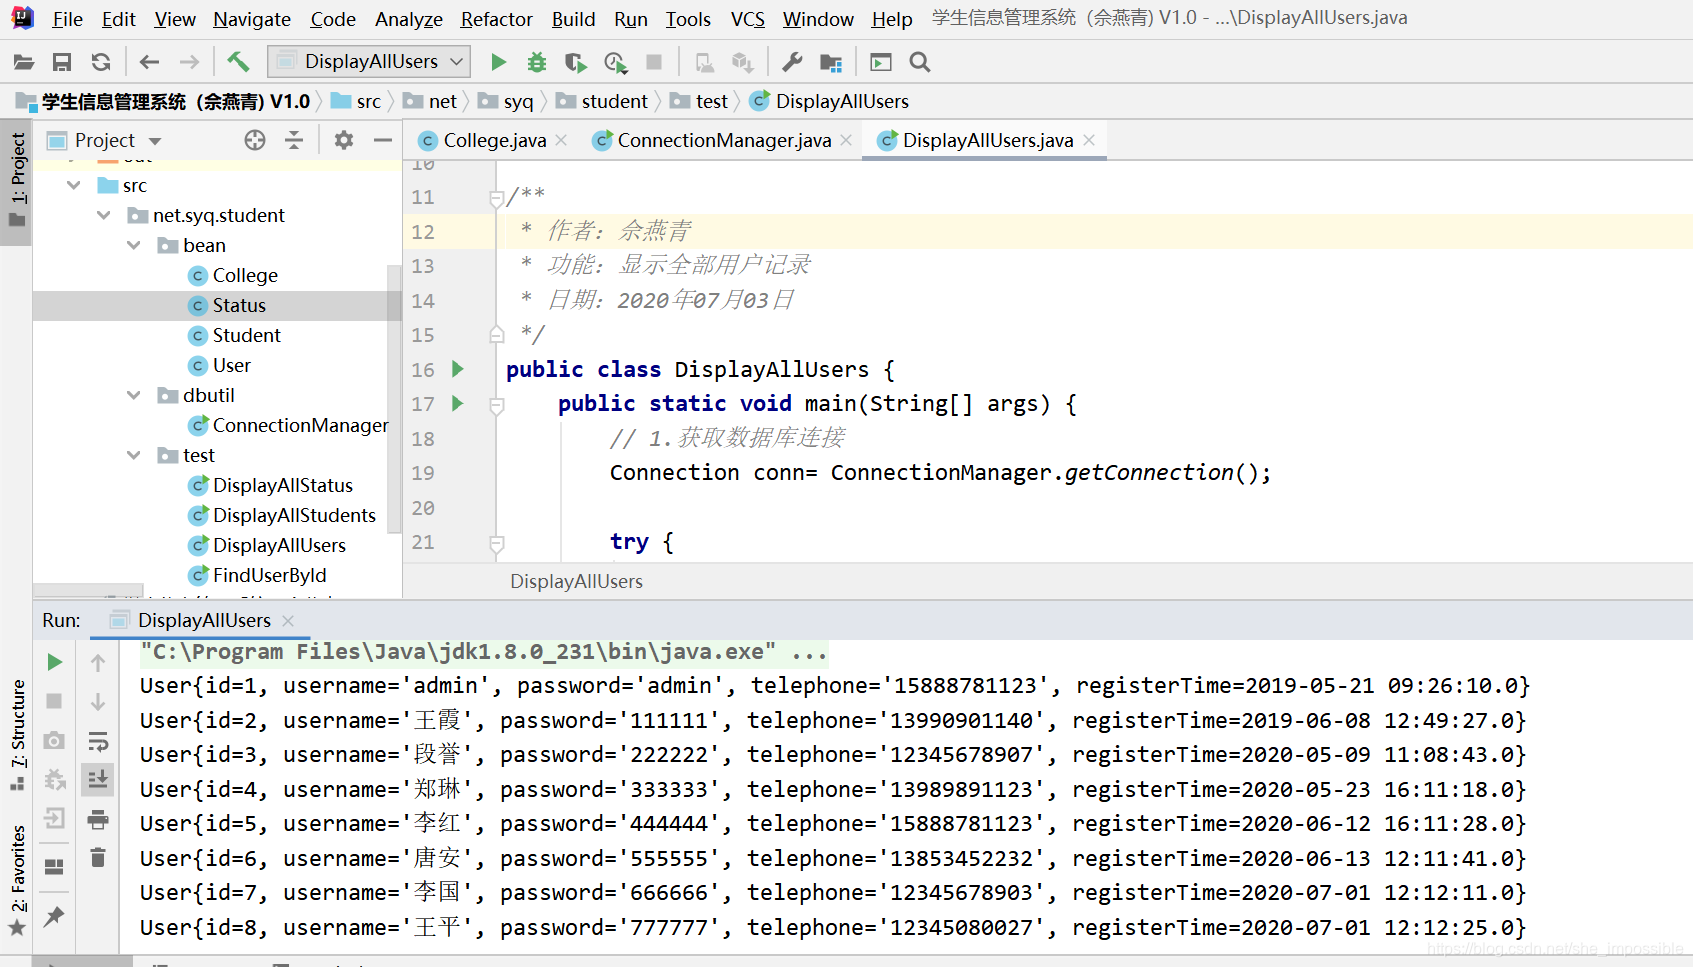Toggle the 1: Project tool window
The height and width of the screenshot is (967, 1693).
17,180
